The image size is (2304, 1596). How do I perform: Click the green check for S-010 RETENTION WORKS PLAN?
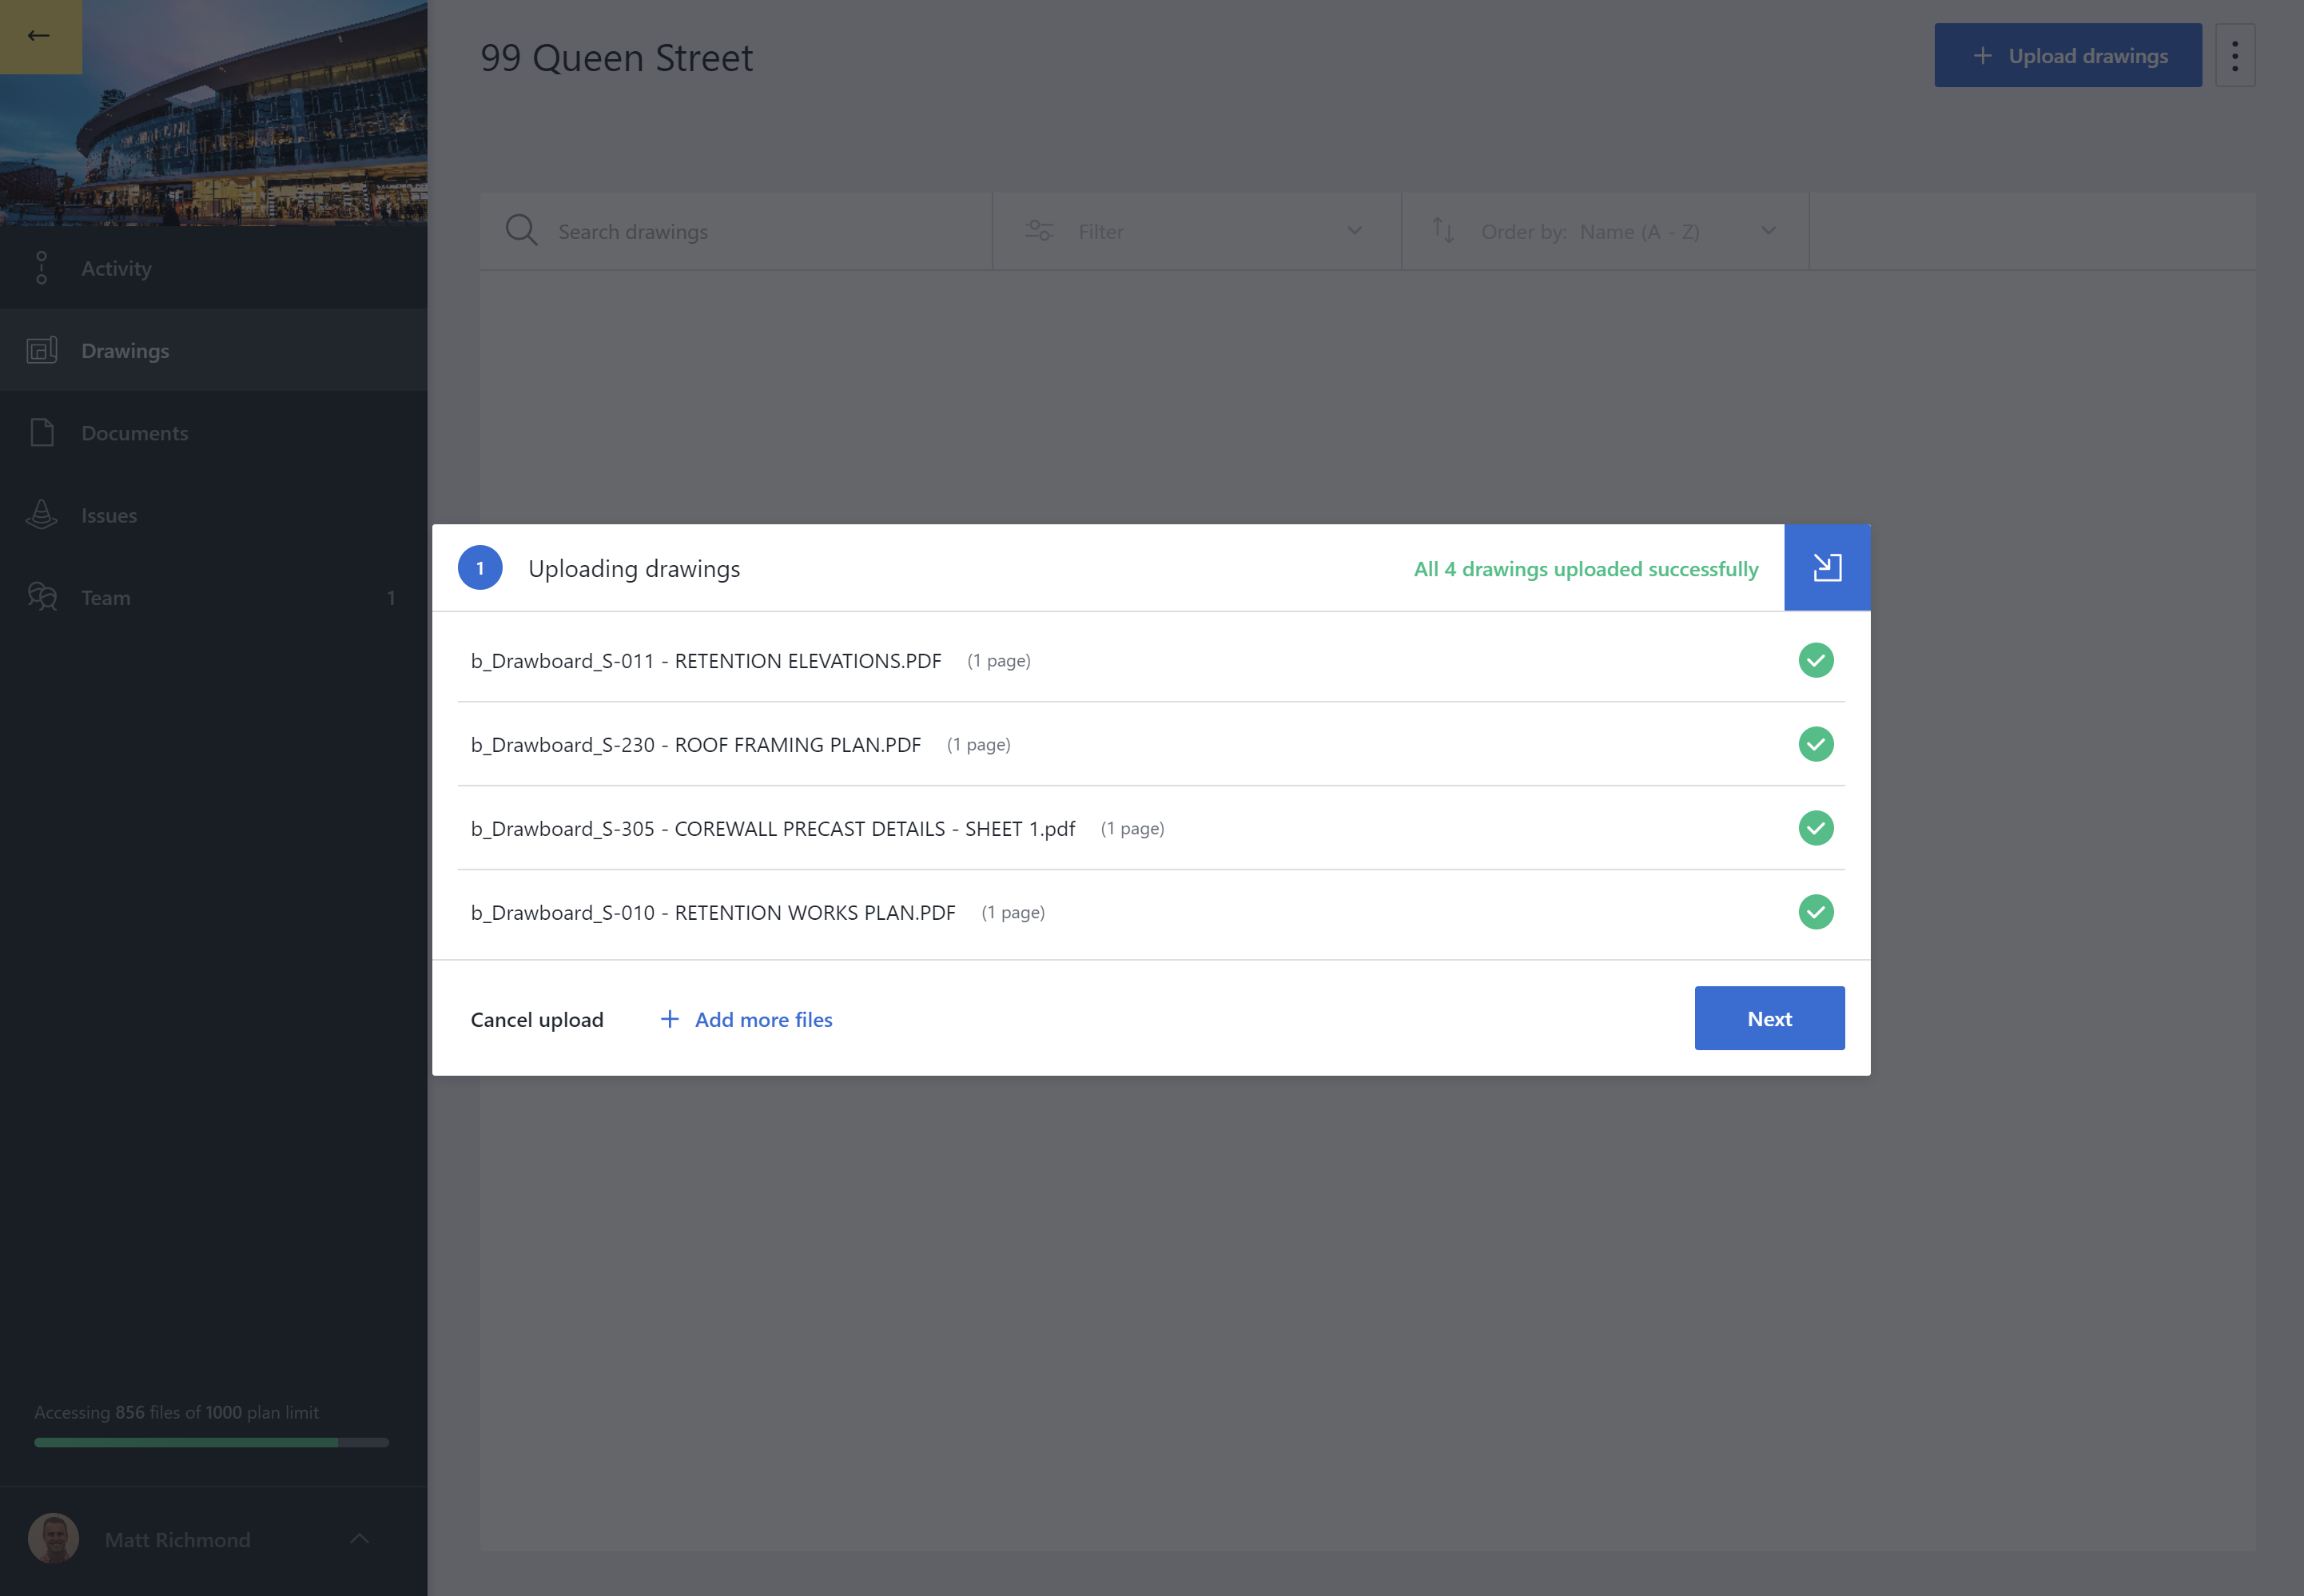[1815, 912]
